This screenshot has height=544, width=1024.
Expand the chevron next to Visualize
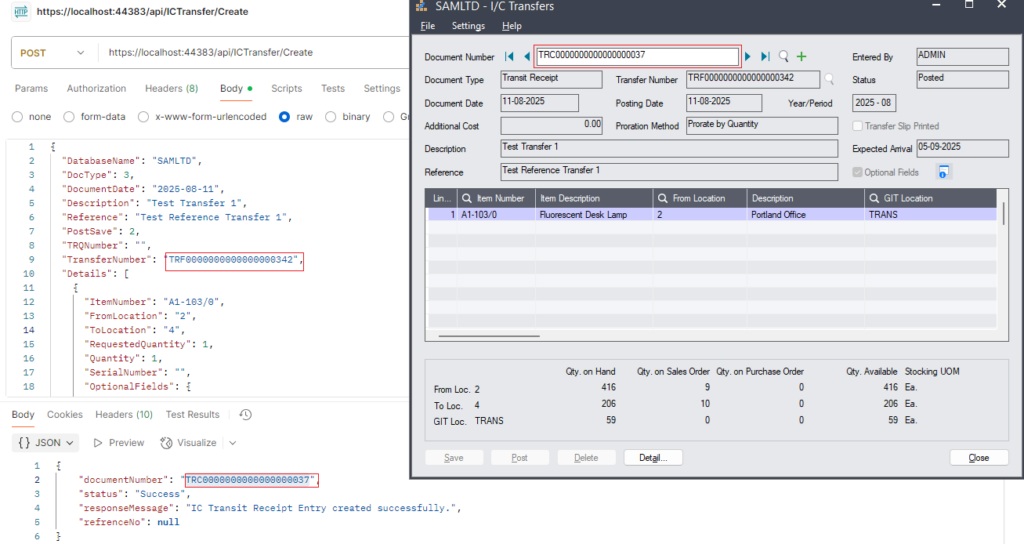click(232, 443)
